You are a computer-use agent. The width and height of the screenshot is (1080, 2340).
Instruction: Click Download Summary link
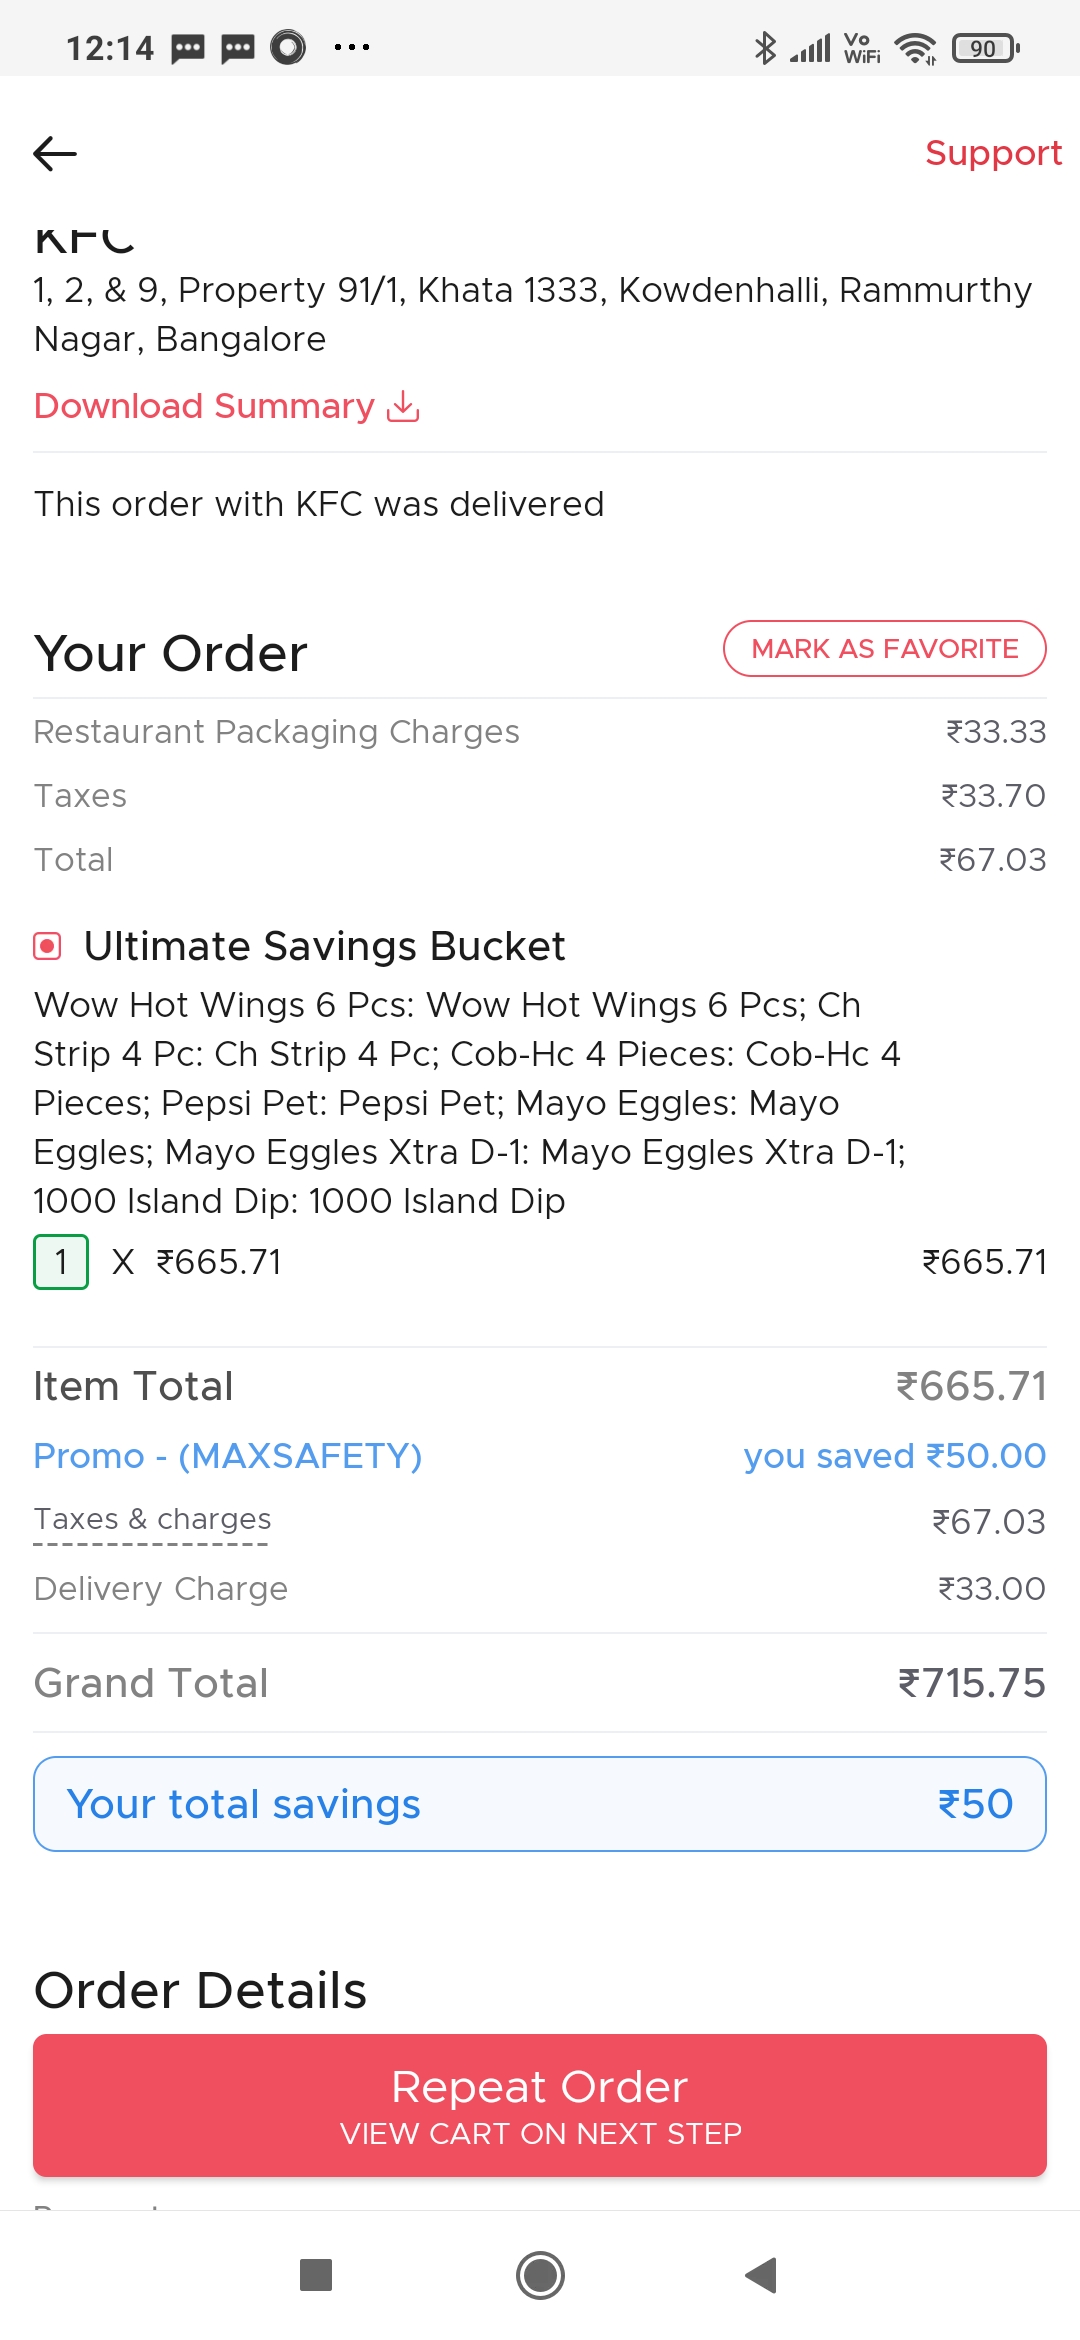tap(204, 406)
